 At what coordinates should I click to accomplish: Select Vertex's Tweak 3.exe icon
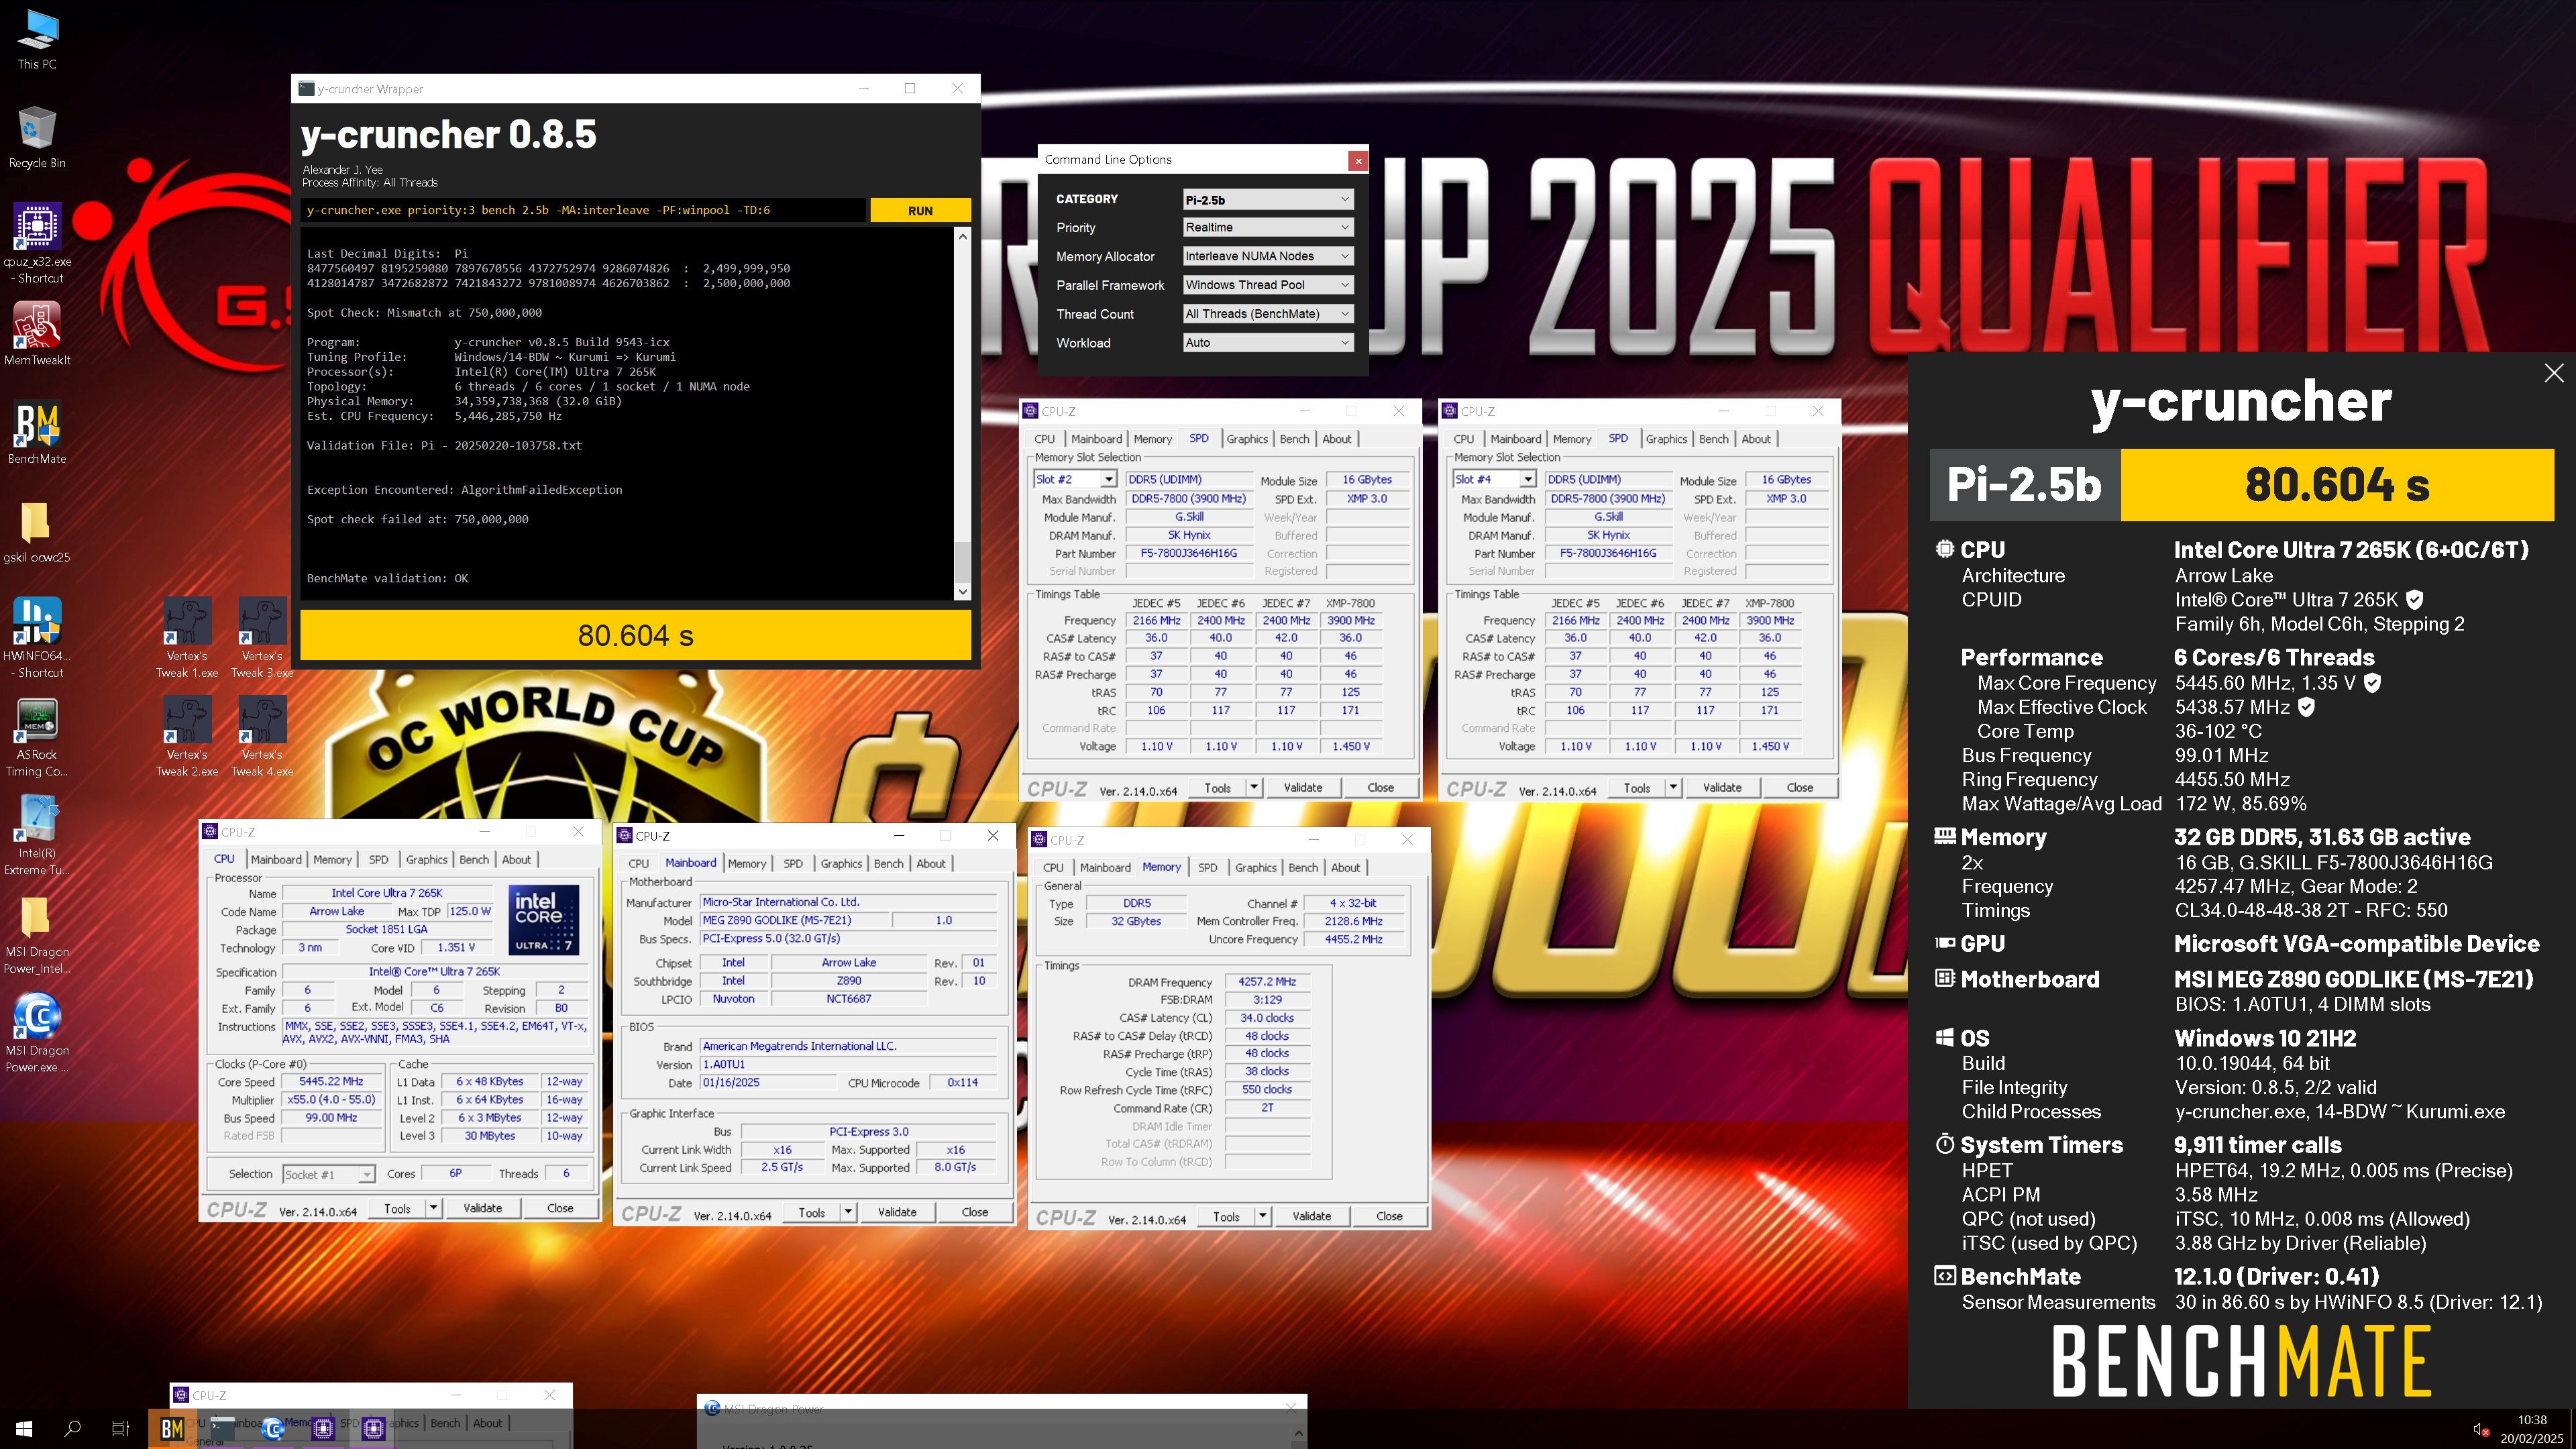(x=262, y=638)
